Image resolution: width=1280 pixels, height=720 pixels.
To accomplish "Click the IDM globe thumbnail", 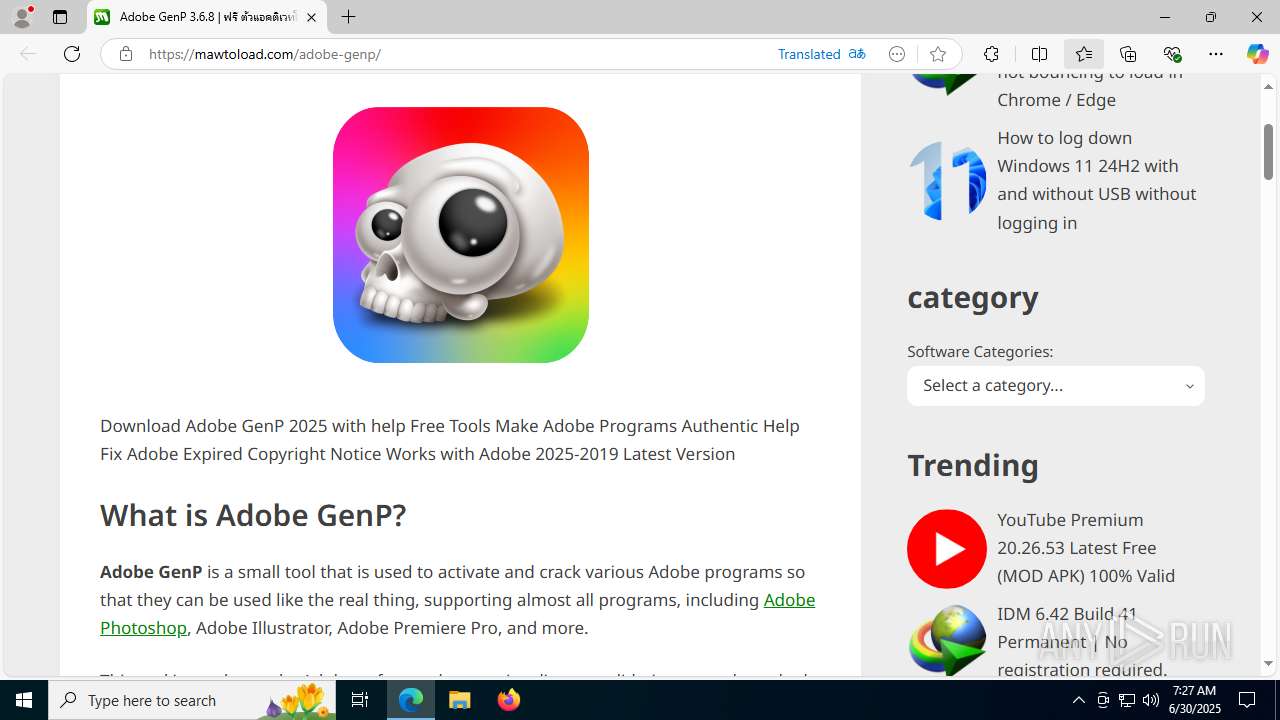I will coord(947,641).
